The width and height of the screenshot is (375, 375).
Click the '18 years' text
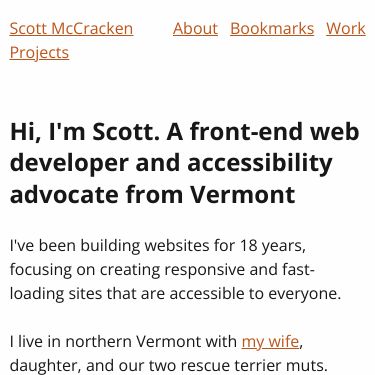point(272,246)
